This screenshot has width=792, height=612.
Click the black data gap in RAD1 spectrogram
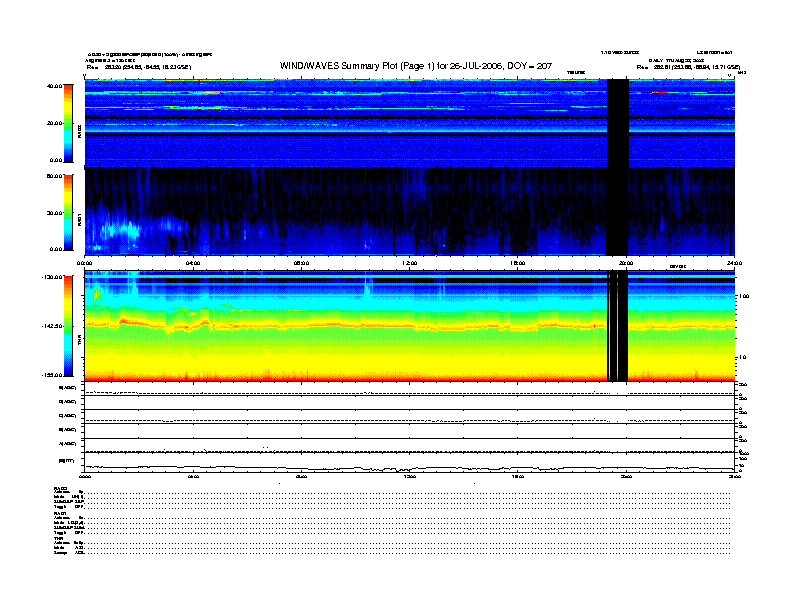617,211
